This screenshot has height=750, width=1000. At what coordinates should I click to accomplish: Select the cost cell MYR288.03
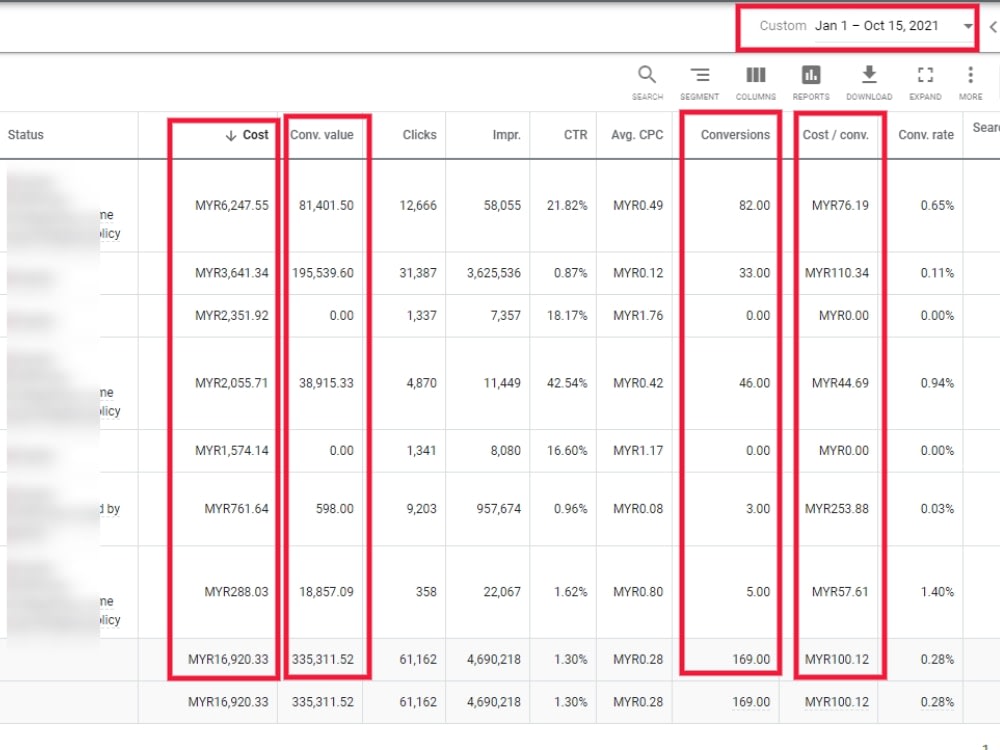click(236, 592)
